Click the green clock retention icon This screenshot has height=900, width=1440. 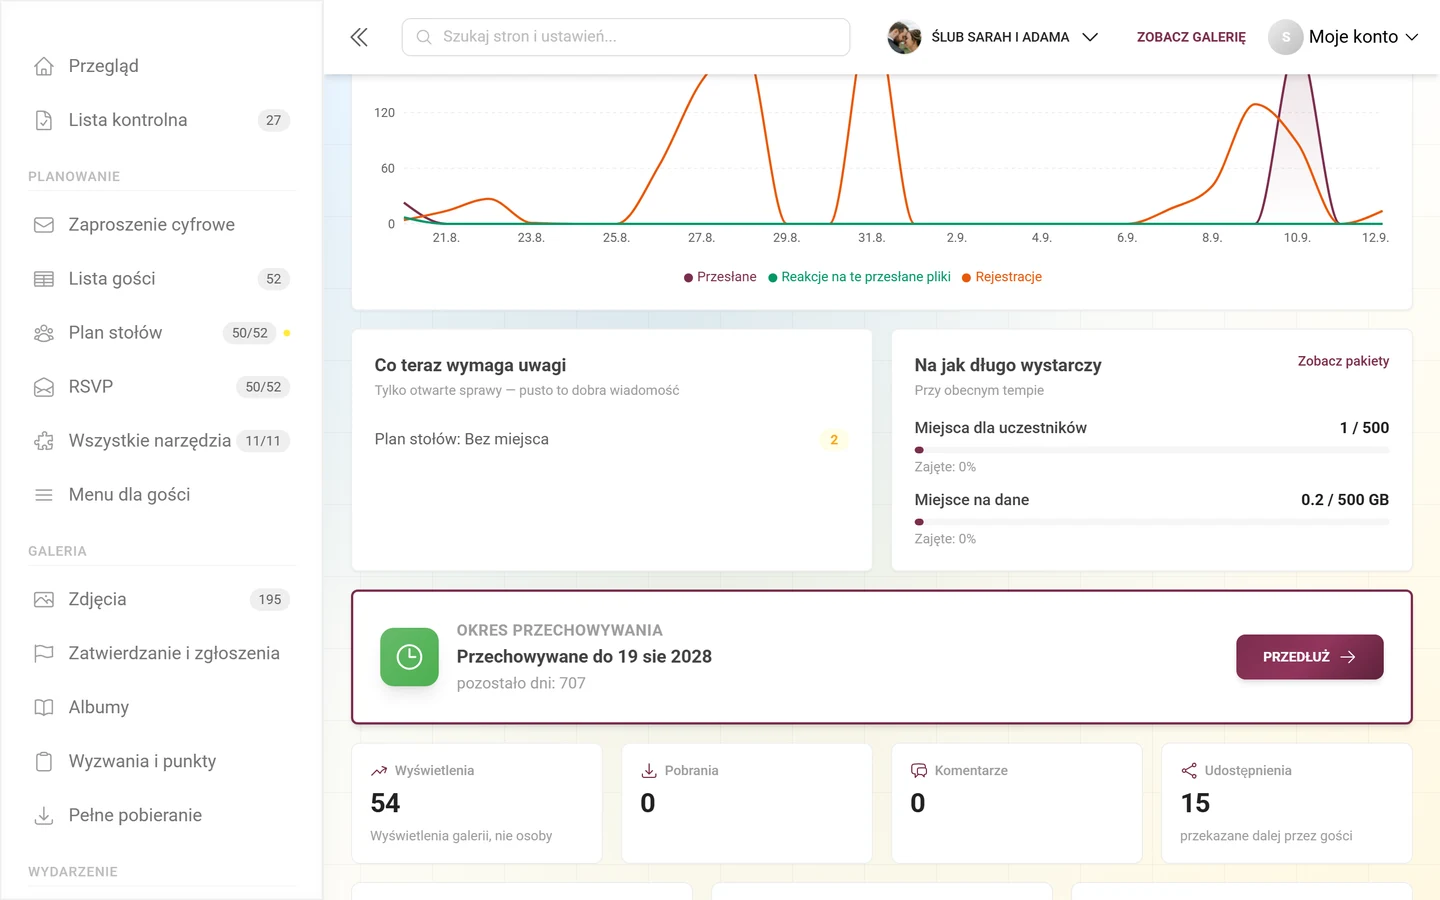pyautogui.click(x=410, y=657)
